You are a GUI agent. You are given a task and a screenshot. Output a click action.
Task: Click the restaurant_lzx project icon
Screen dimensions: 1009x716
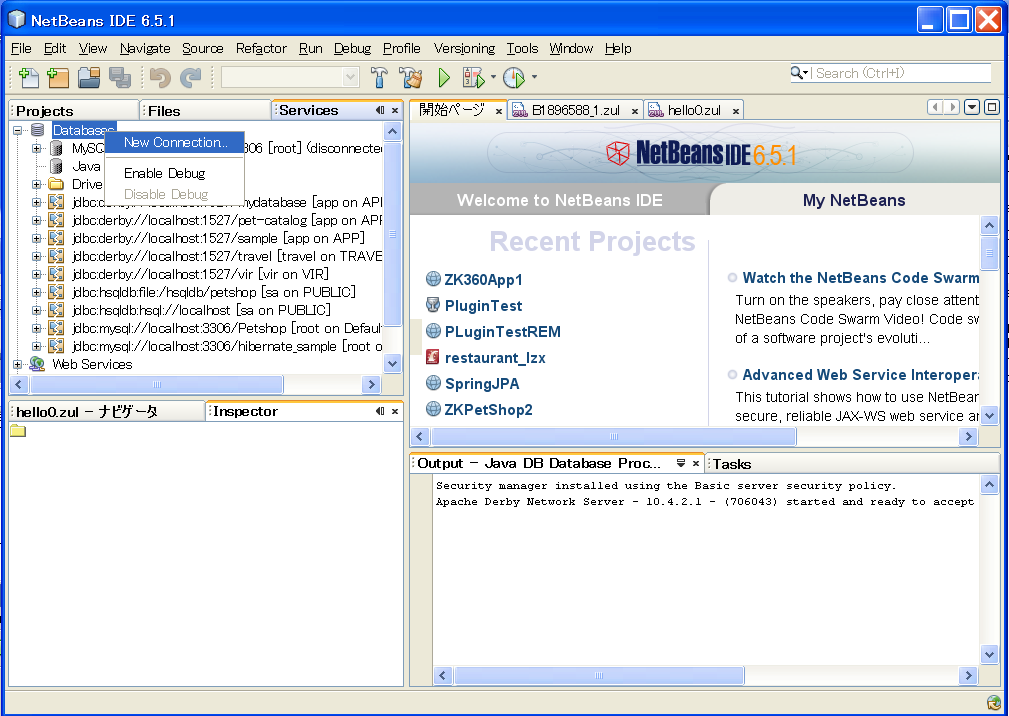[x=433, y=357]
